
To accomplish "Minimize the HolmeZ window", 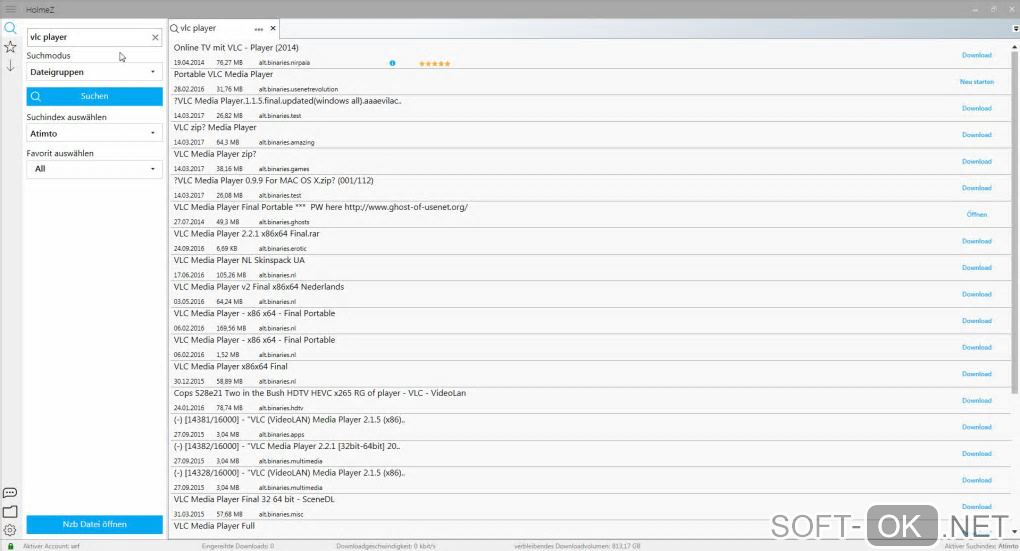I will [x=975, y=9].
